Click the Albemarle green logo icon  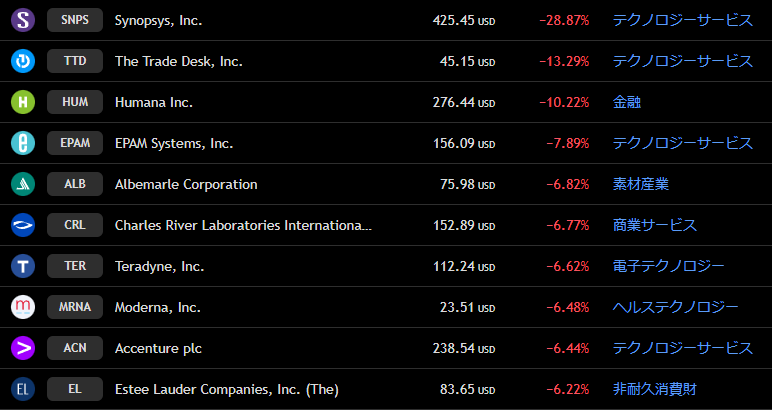point(23,185)
